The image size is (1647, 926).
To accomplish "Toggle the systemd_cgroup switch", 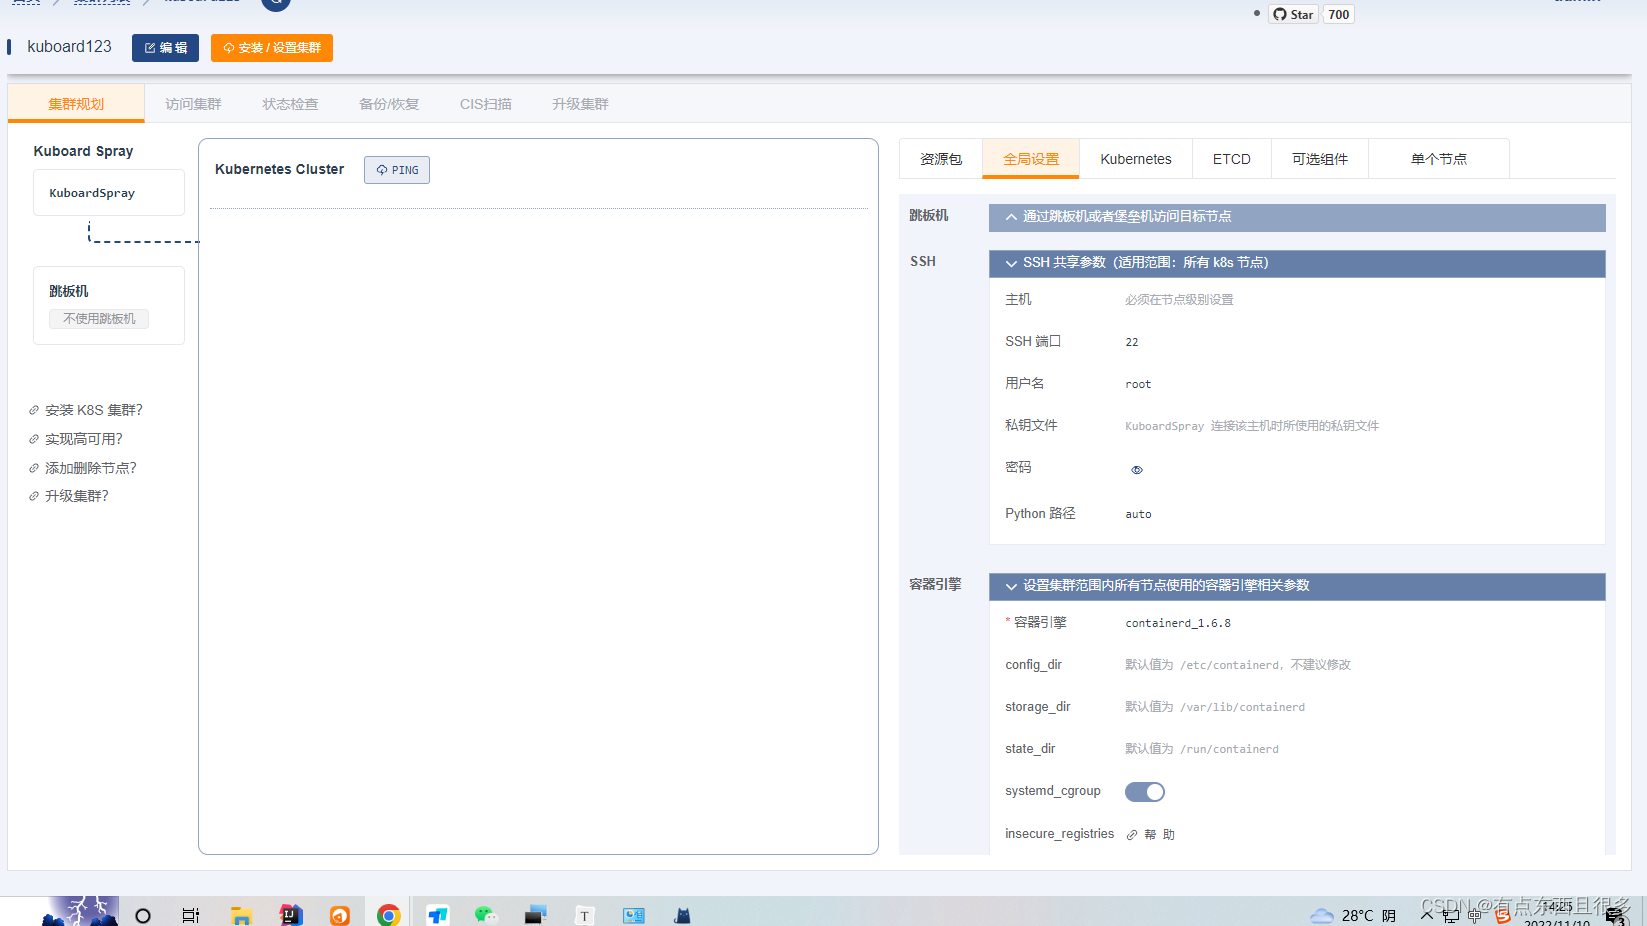I will click(1145, 792).
